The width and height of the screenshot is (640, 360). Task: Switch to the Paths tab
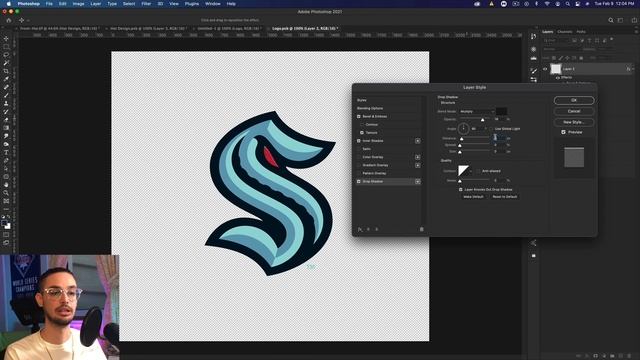click(x=581, y=31)
